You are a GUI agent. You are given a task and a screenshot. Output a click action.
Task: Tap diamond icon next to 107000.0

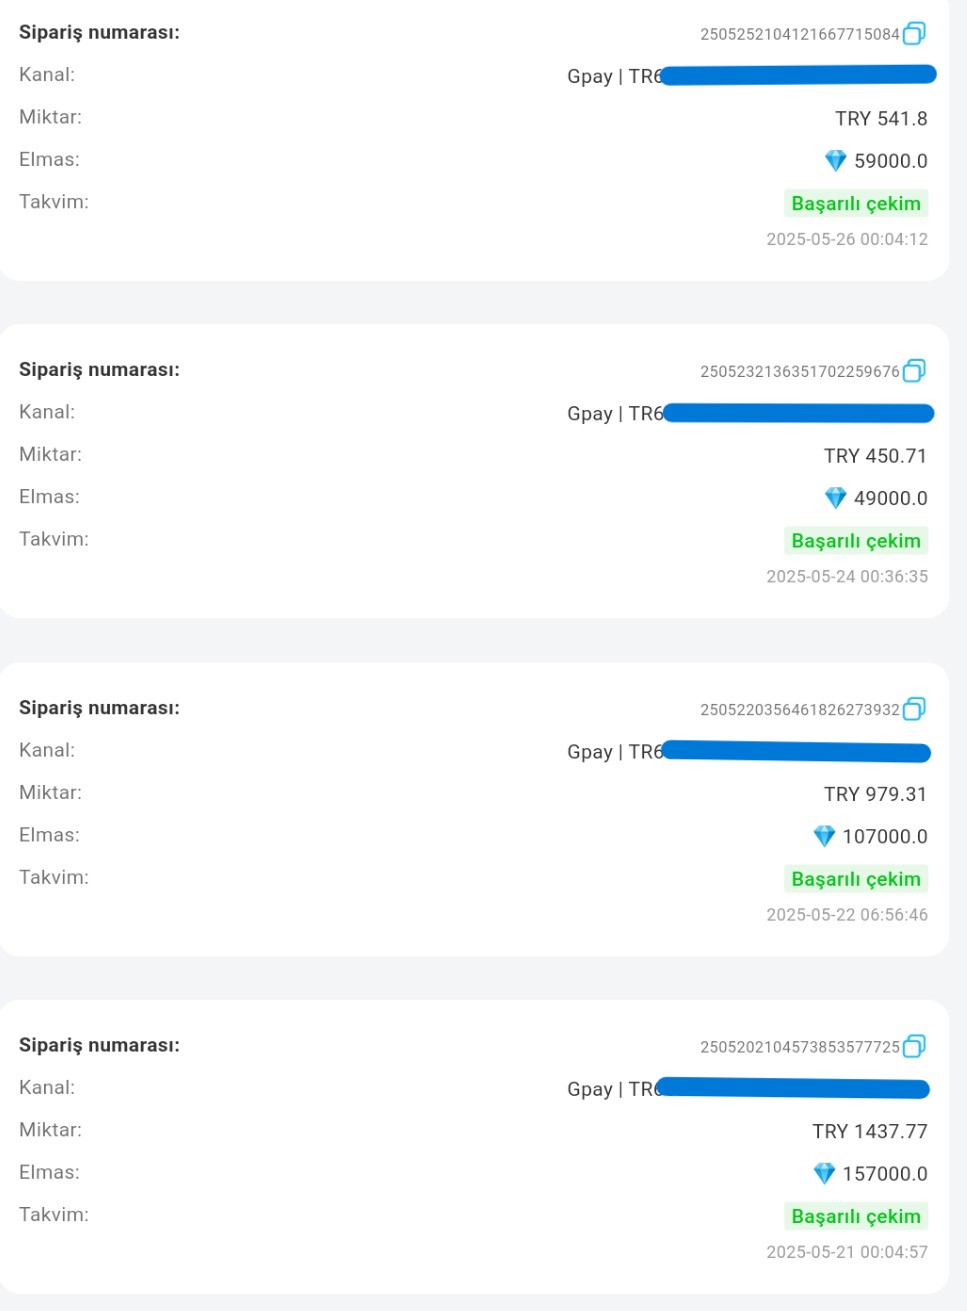pos(824,836)
